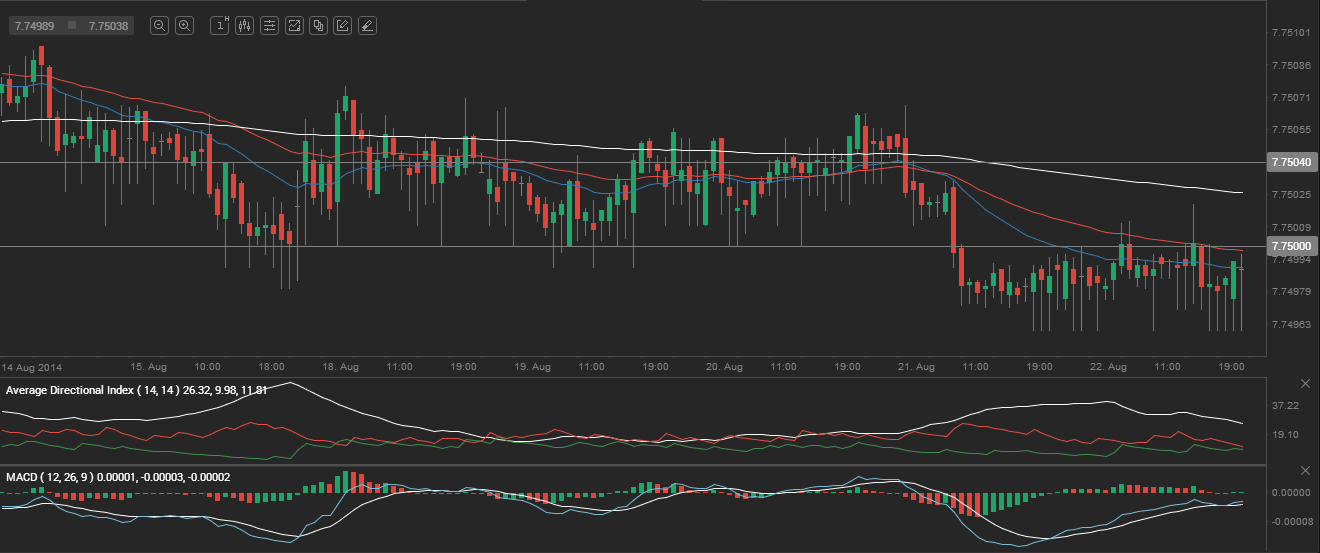Click the chart image snapshot icon
Image resolution: width=1320 pixels, height=553 pixels.
point(294,26)
